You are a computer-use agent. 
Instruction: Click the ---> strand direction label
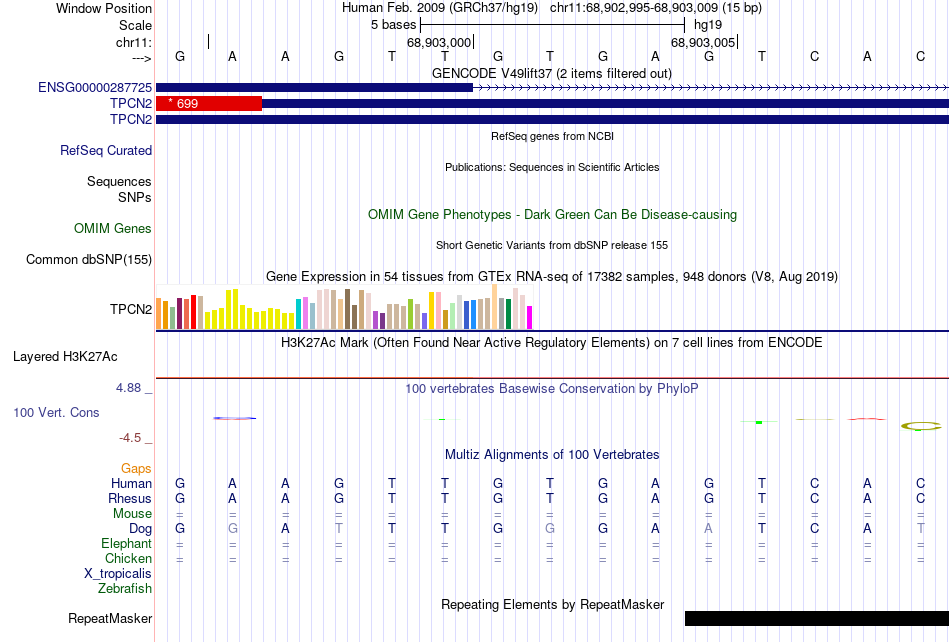pos(142,58)
